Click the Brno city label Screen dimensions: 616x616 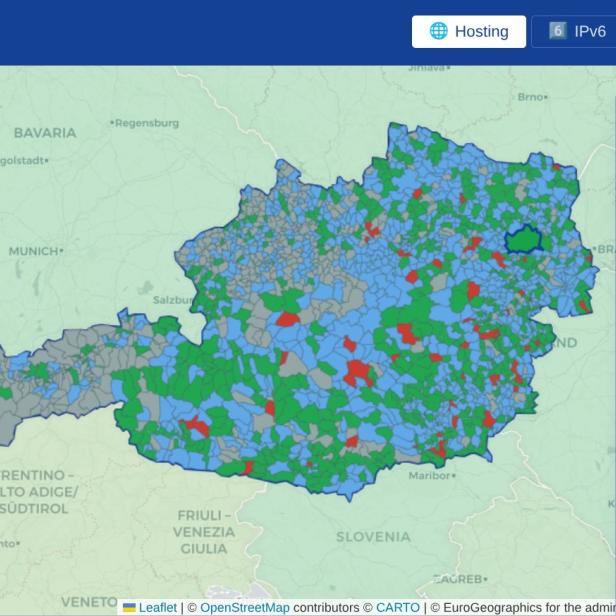click(x=532, y=97)
